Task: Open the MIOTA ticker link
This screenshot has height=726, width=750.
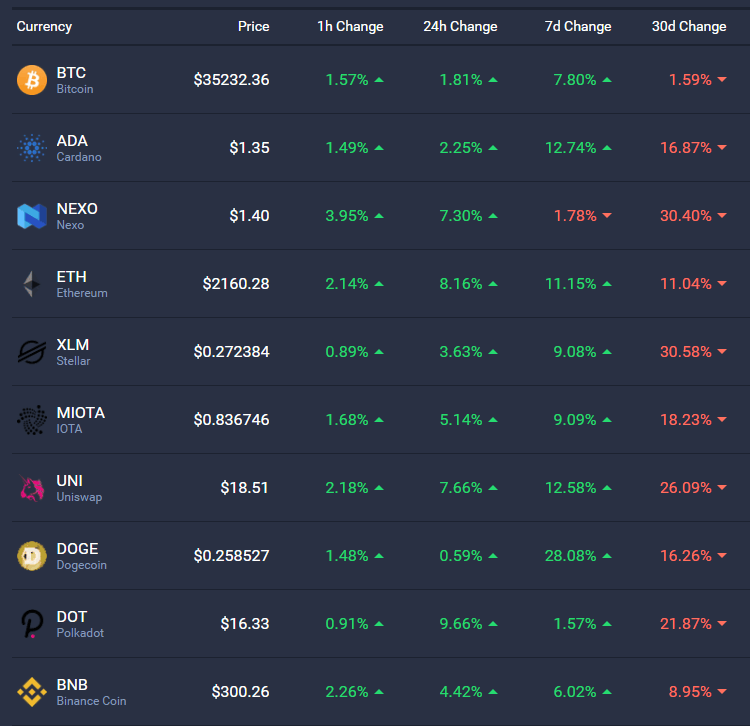Action: click(80, 412)
